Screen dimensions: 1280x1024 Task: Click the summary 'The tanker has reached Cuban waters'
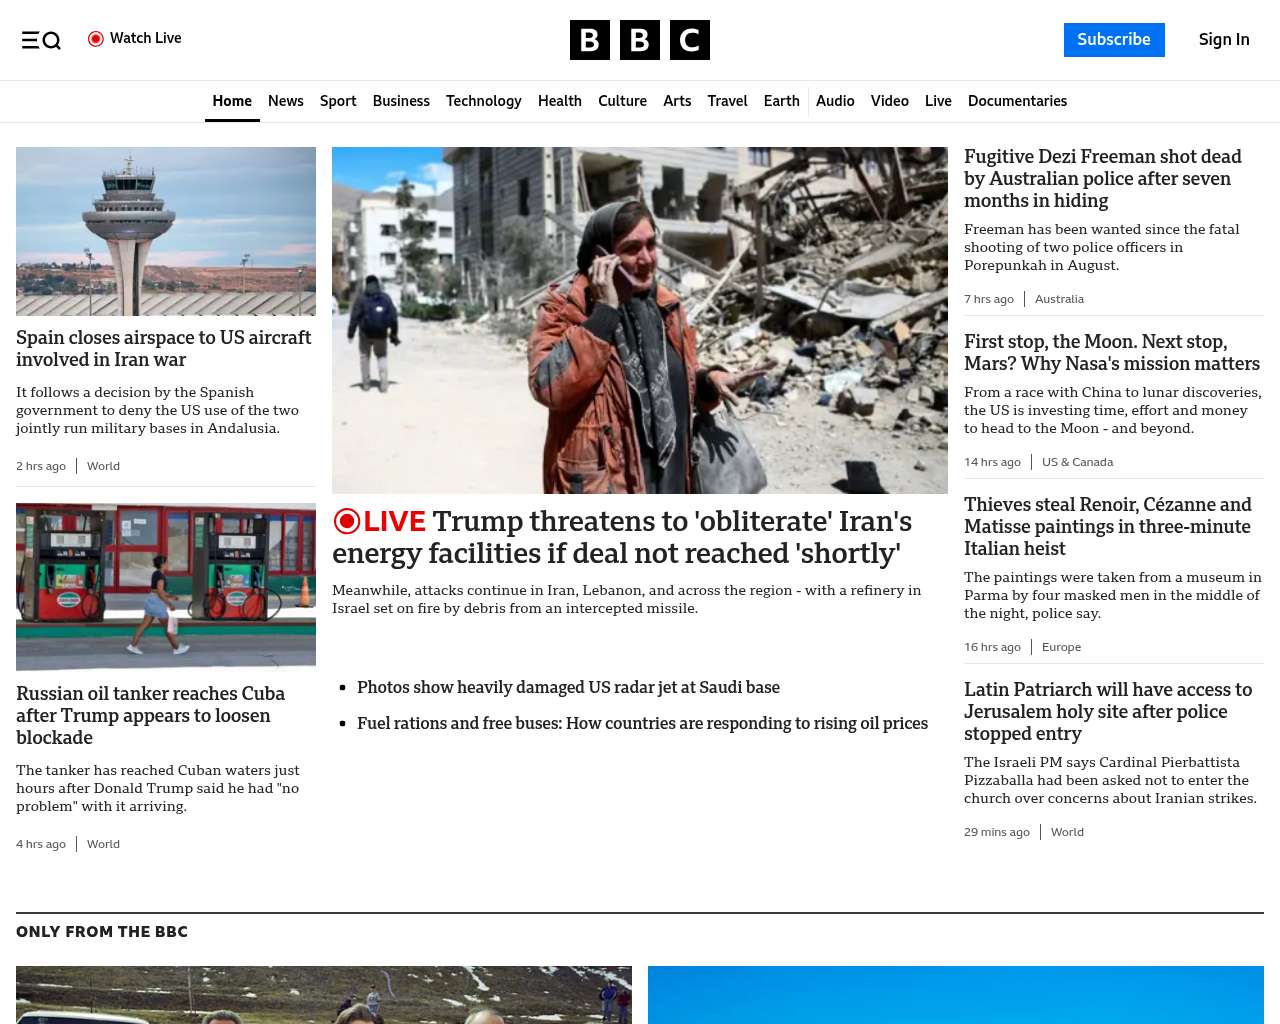158,788
